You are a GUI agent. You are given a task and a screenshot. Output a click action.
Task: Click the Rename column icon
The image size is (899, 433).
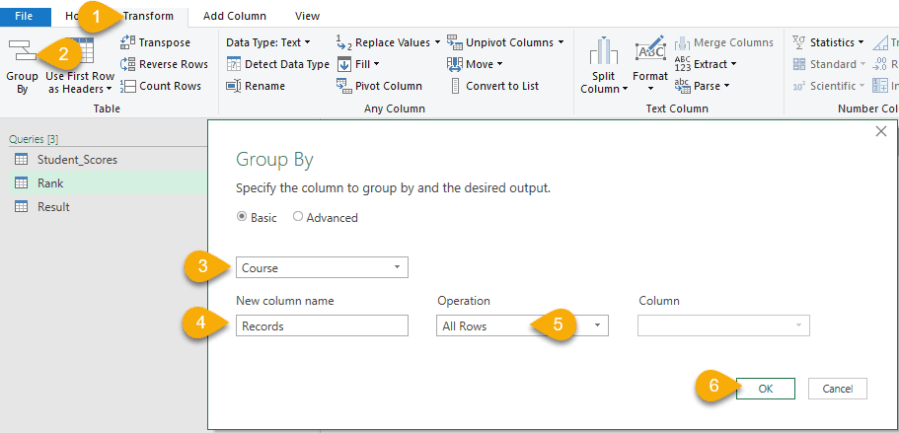tap(233, 86)
